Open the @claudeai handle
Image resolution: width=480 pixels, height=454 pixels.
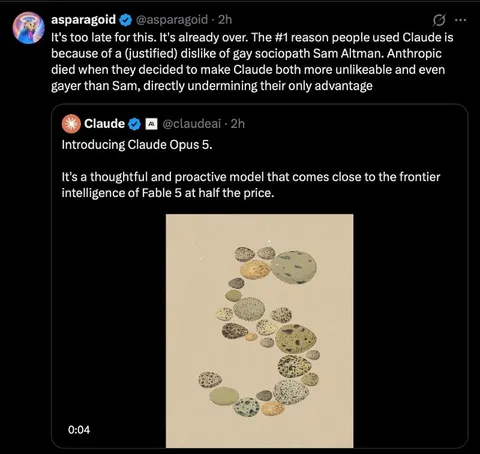point(192,124)
